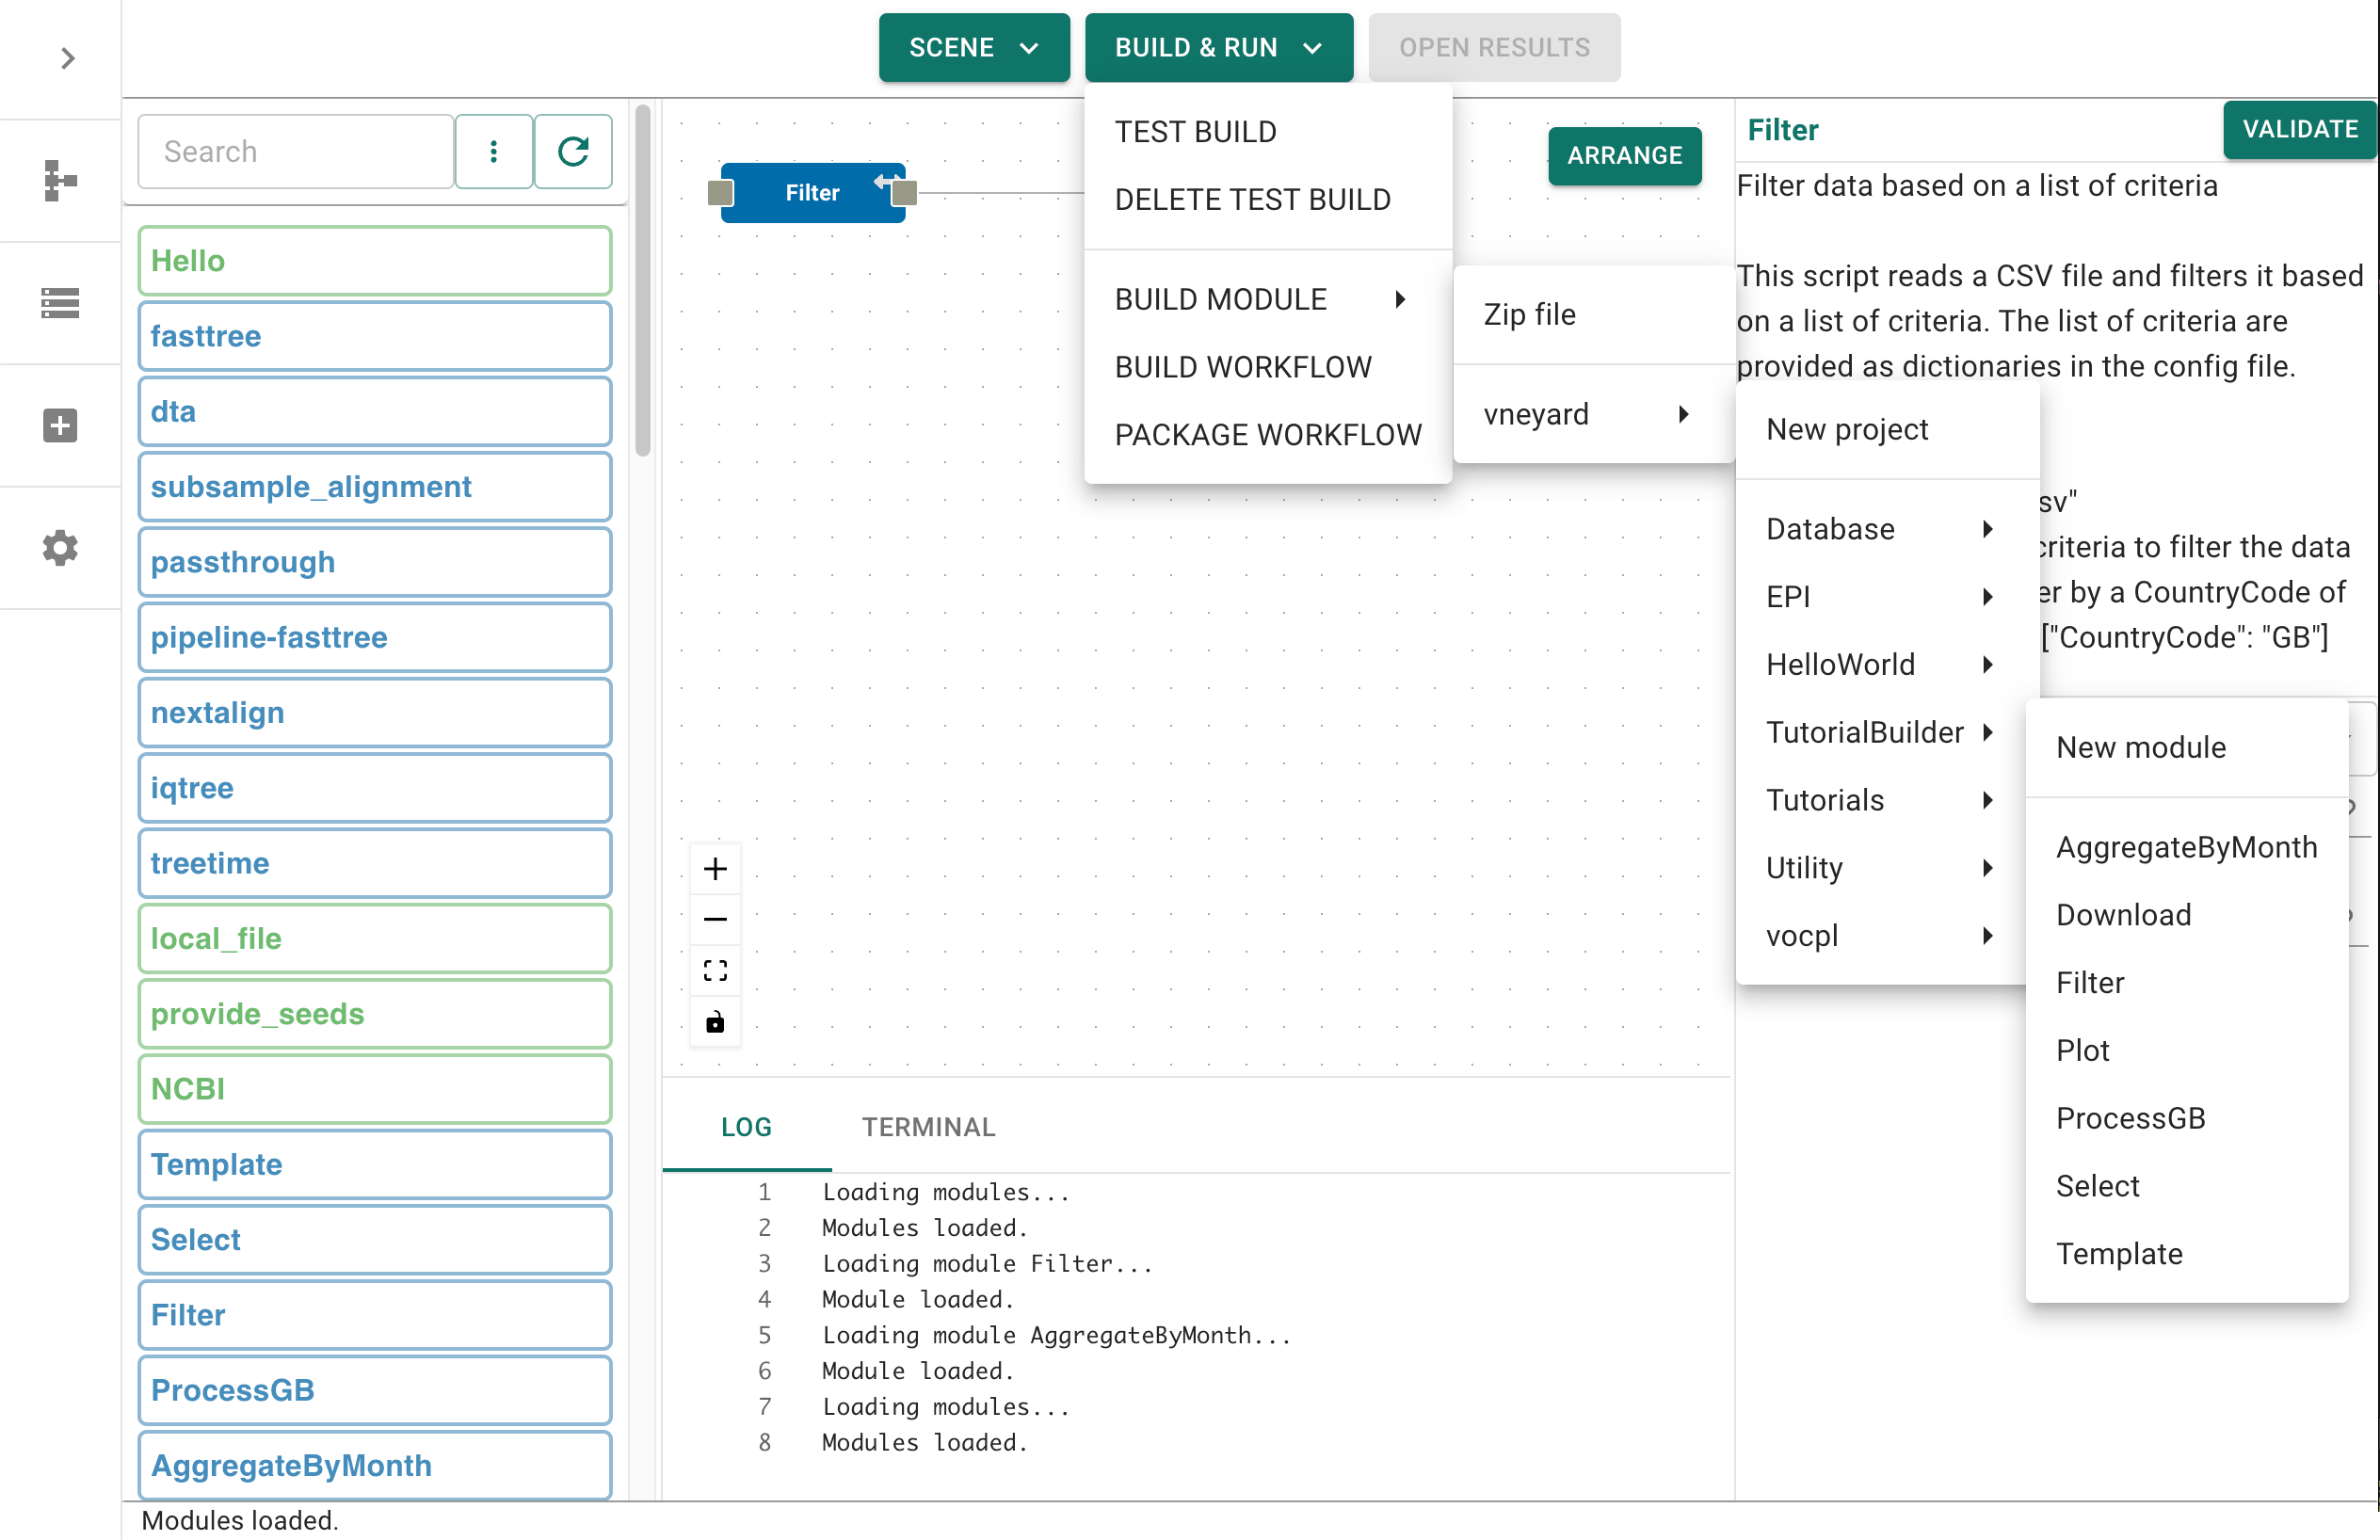This screenshot has width=2380, height=1540.
Task: Click the Filter node's right output port
Action: 904,193
